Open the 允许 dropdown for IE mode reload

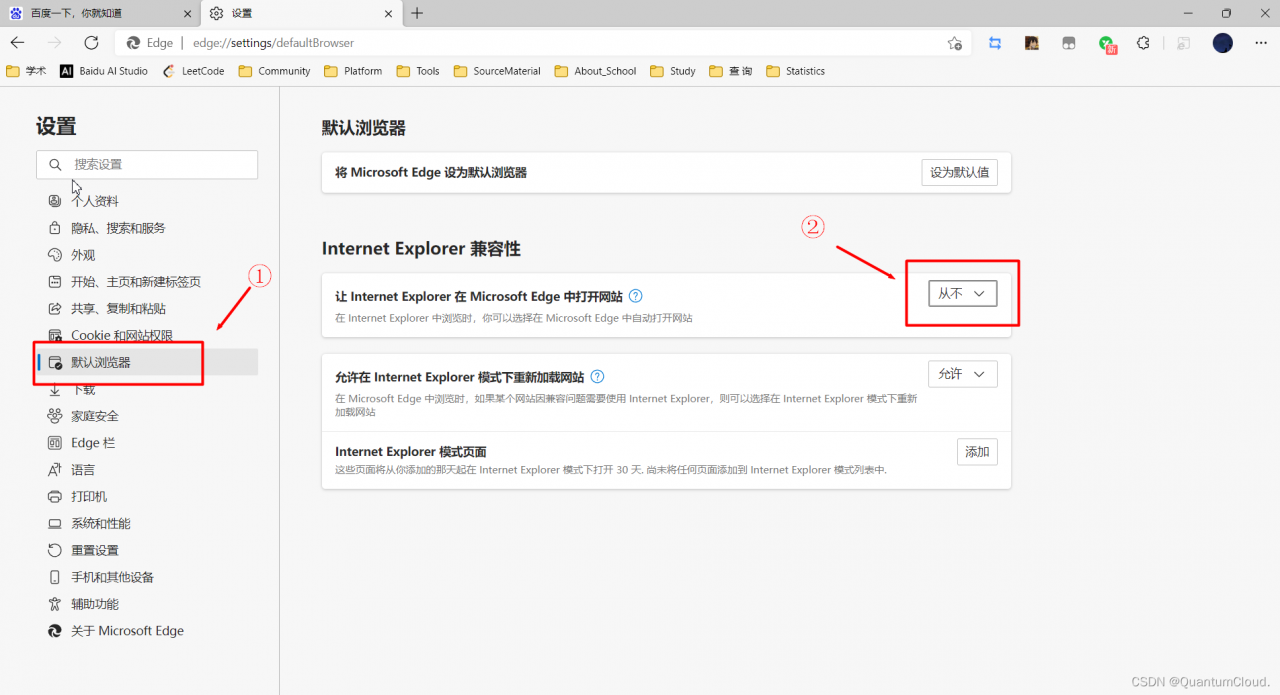tap(962, 374)
